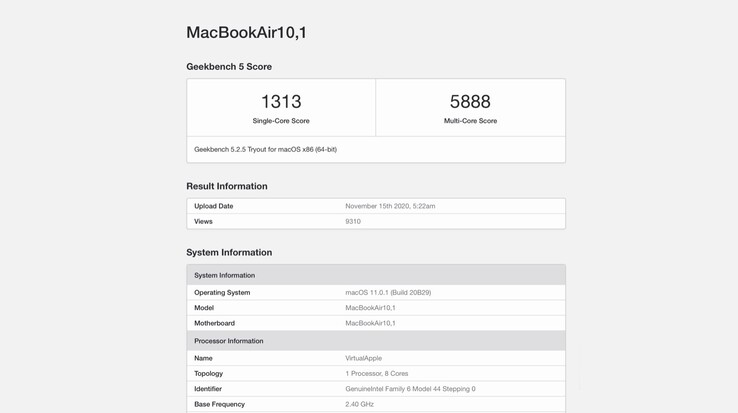The width and height of the screenshot is (738, 413).
Task: Select the MacBookAir10,1 value in Model row
Action: pyautogui.click(x=370, y=308)
